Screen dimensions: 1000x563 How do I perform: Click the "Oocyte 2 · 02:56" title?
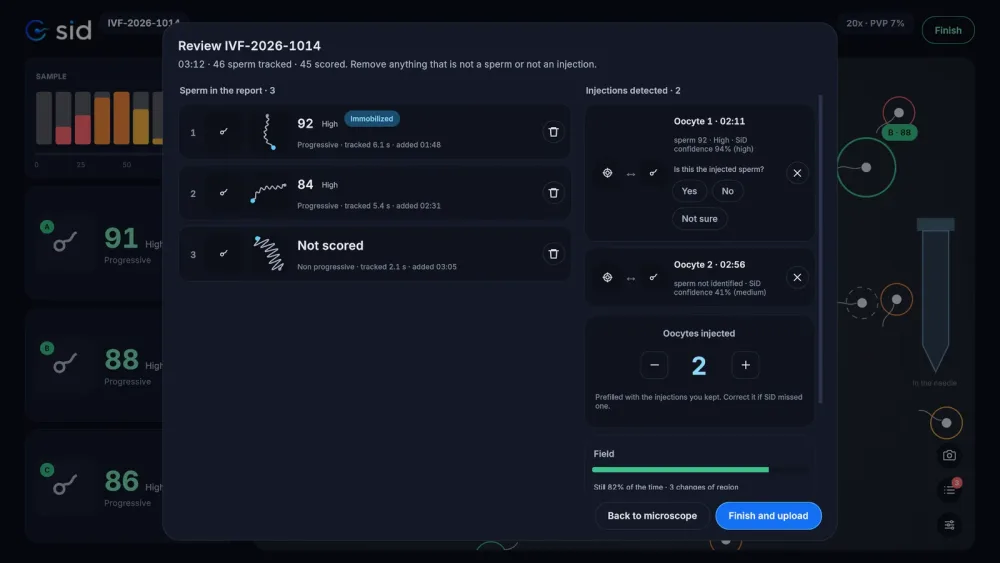point(709,265)
